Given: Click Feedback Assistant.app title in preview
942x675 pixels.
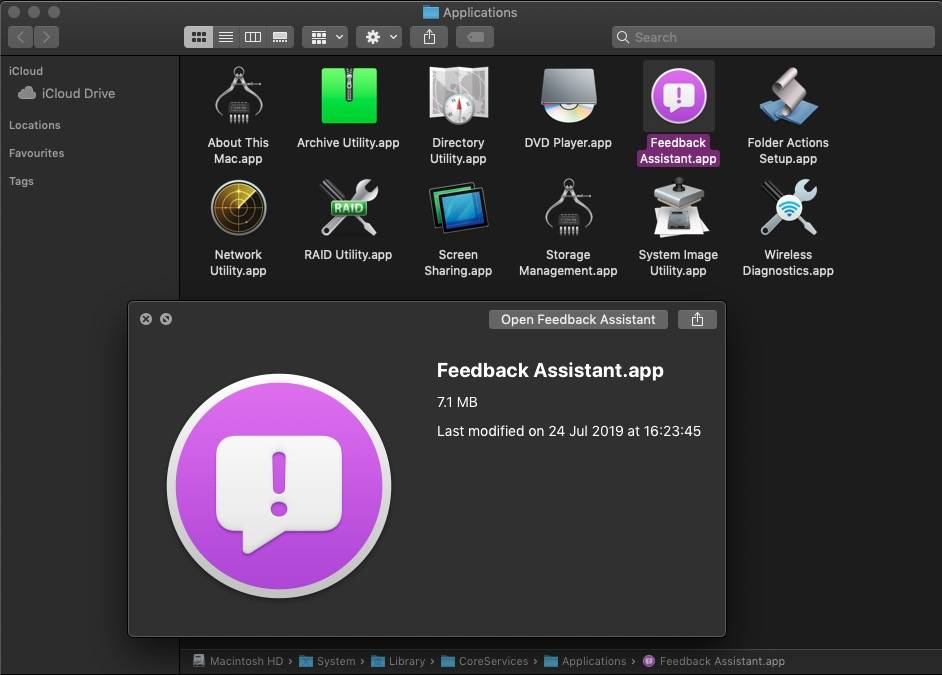Looking at the screenshot, I should [x=550, y=370].
